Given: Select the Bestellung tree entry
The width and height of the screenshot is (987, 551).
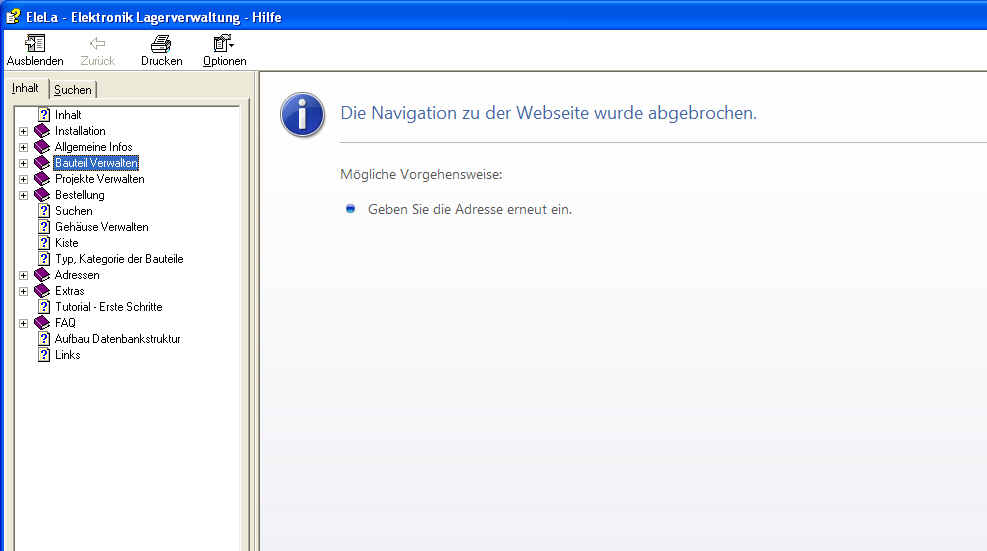Looking at the screenshot, I should tap(79, 195).
